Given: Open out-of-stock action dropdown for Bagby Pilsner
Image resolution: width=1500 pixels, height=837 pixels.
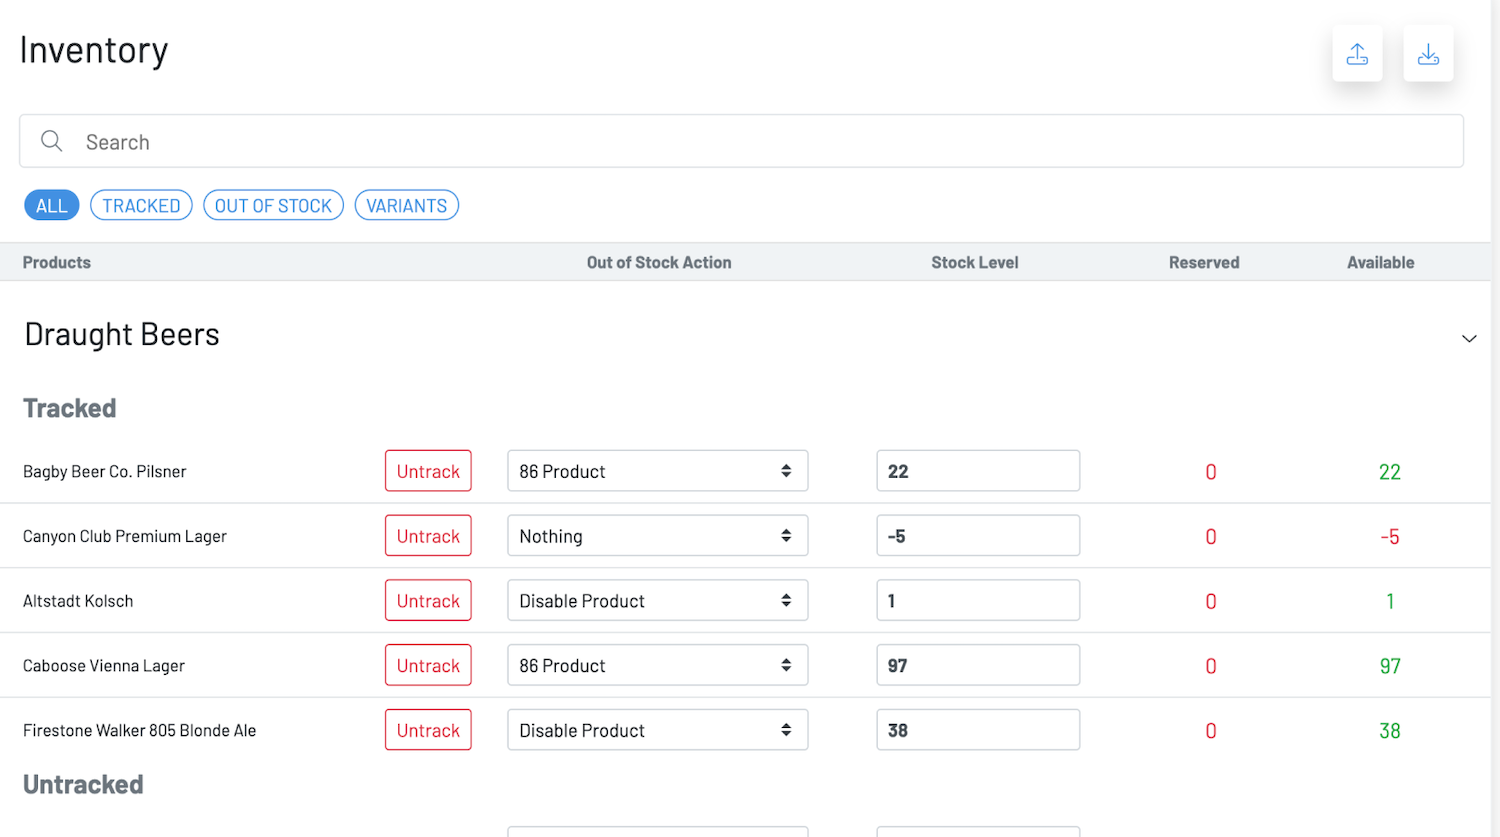Looking at the screenshot, I should pos(657,471).
